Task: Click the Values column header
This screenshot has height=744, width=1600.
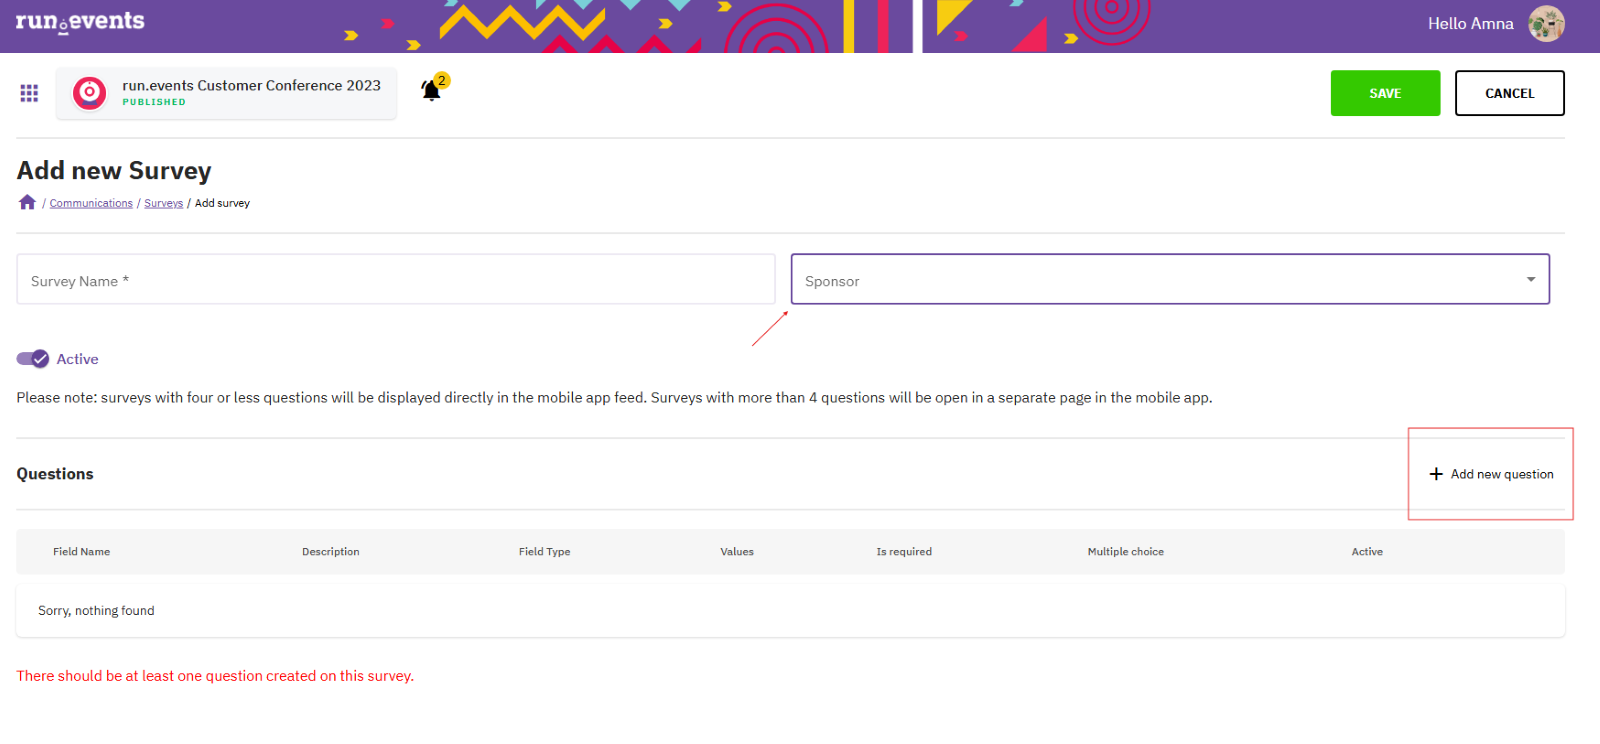Action: point(737,552)
